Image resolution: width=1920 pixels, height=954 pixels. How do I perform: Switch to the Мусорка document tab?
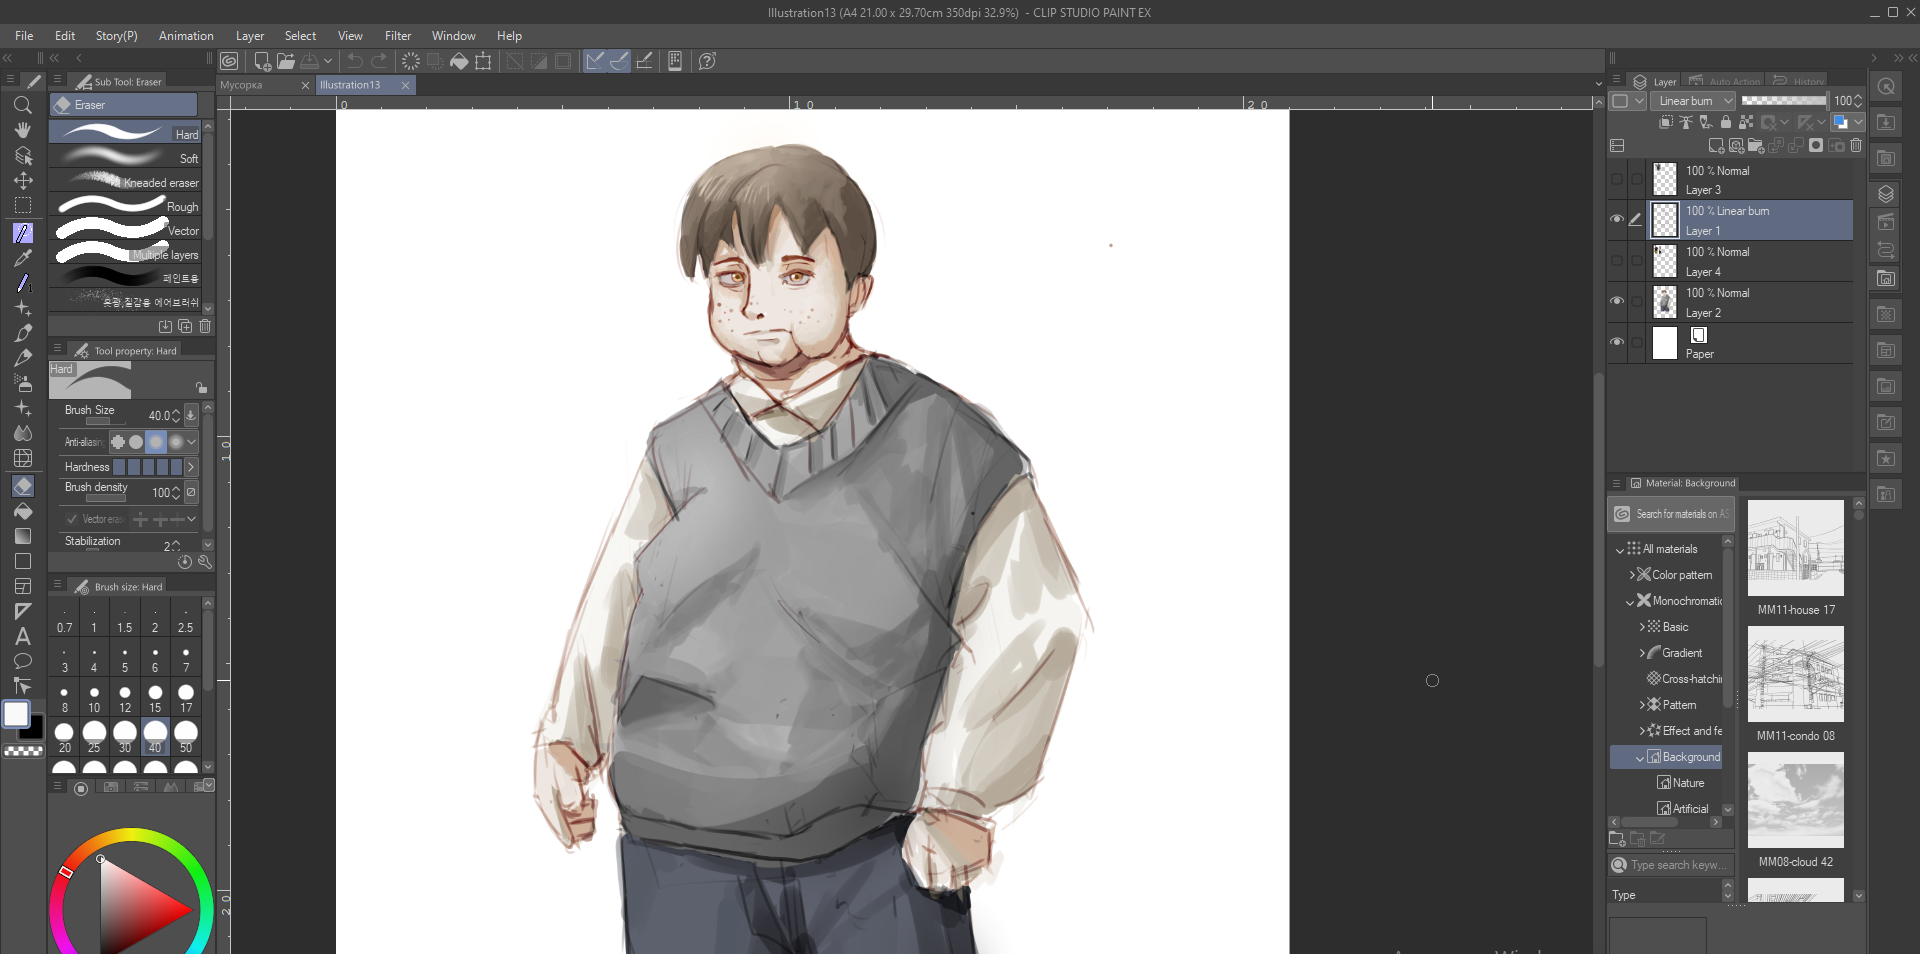point(242,85)
